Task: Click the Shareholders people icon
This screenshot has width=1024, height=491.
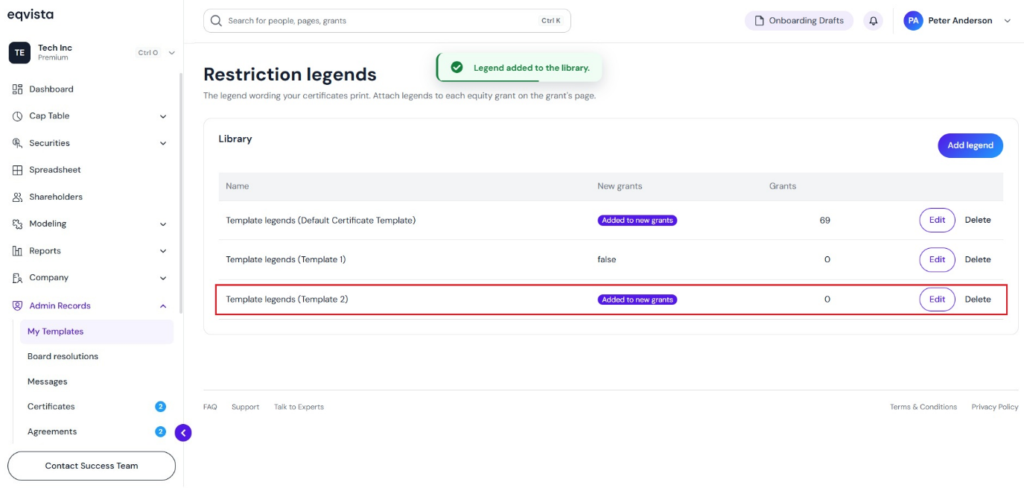Action: click(18, 197)
